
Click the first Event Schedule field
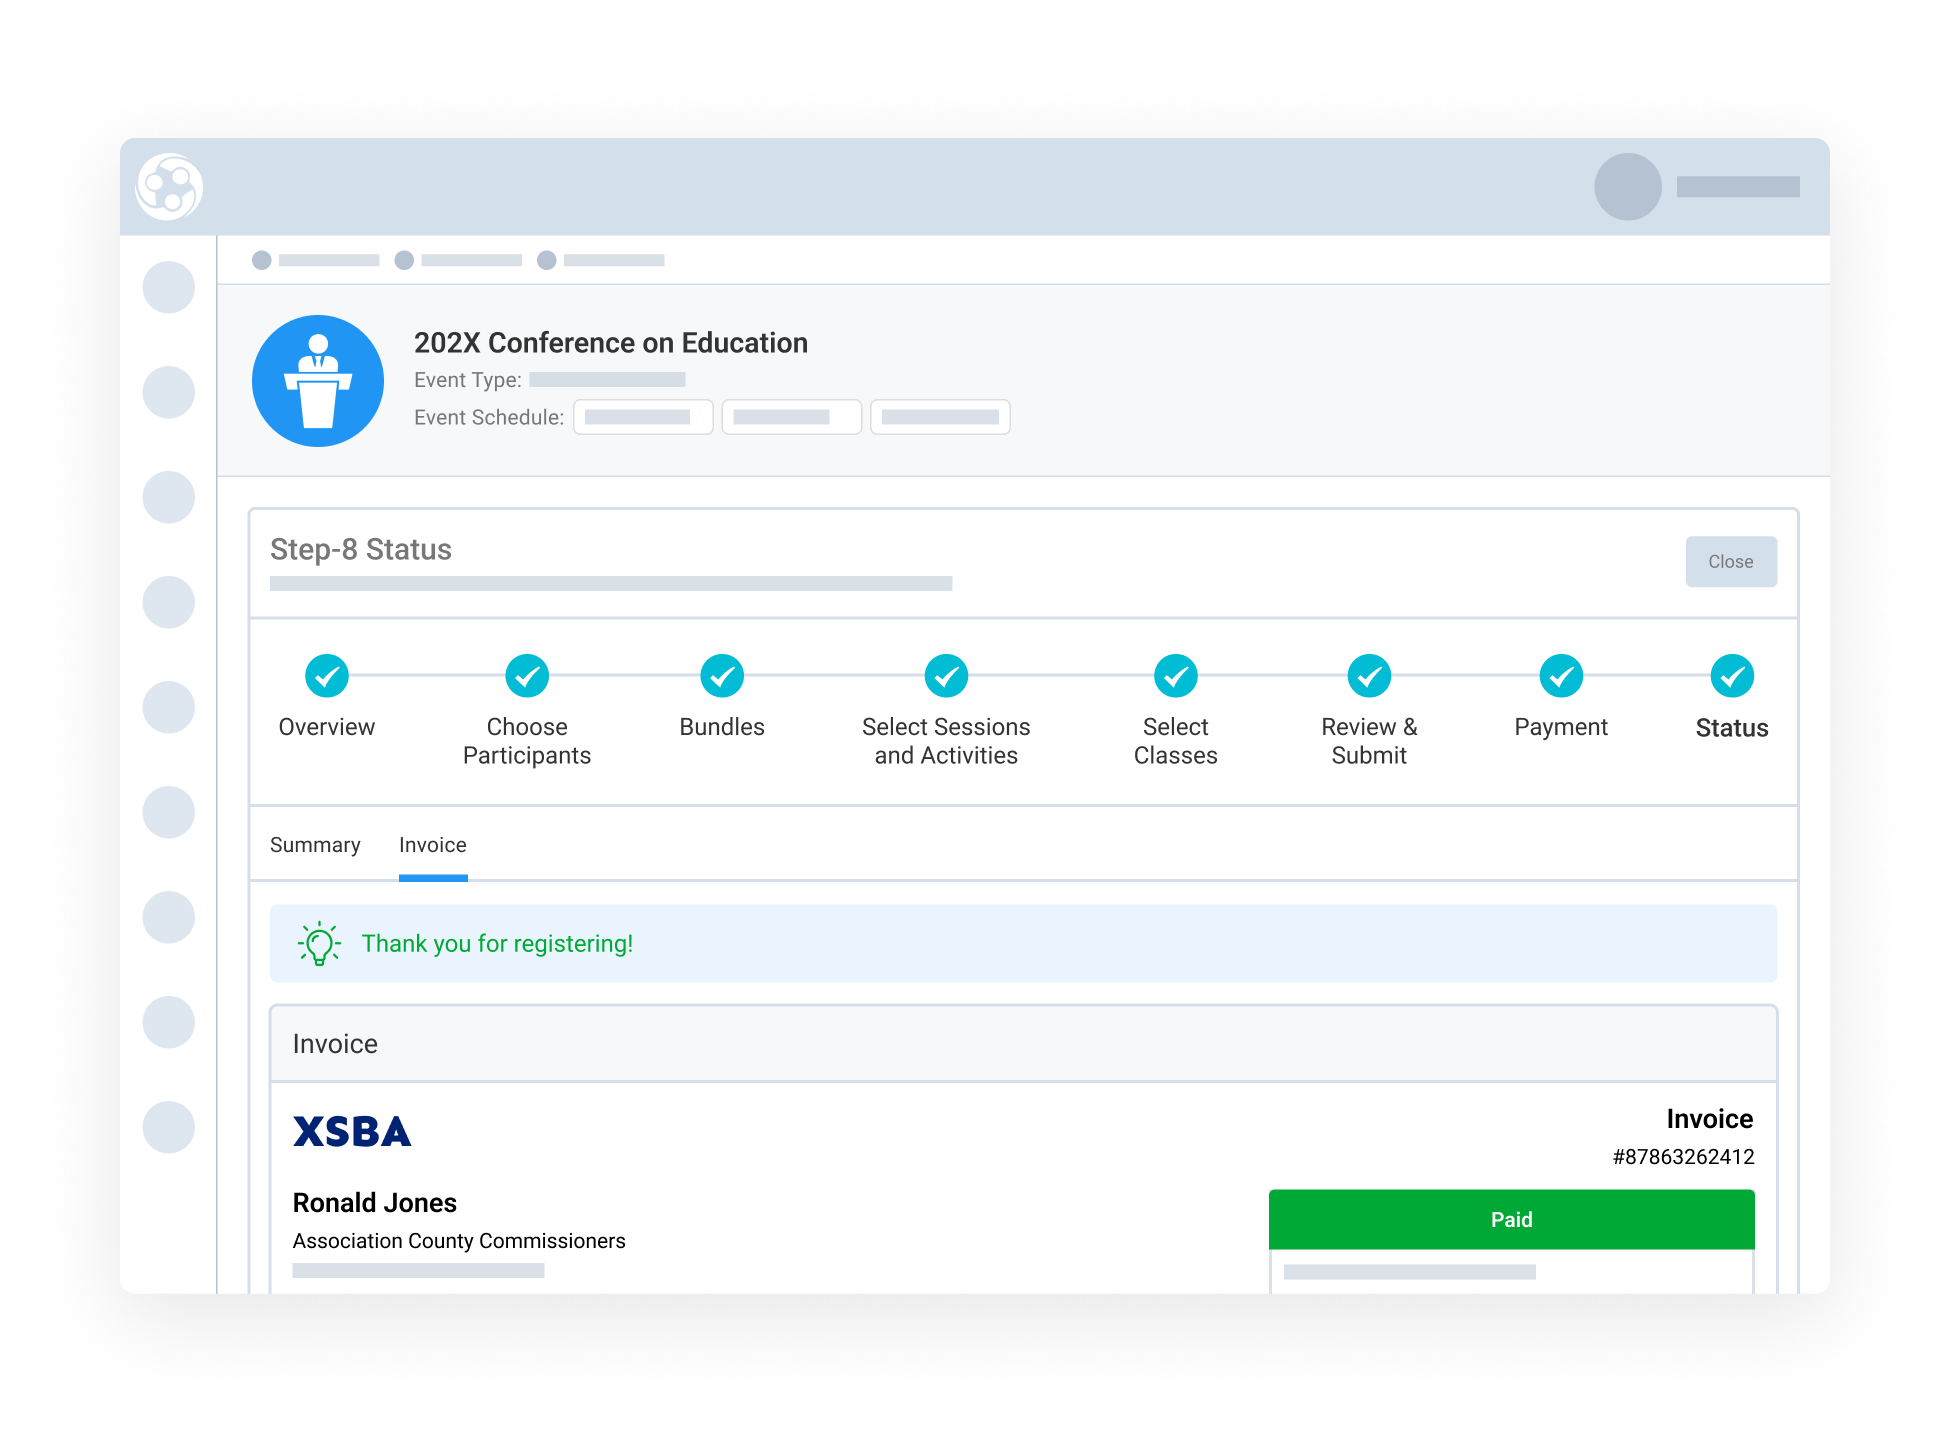(x=643, y=417)
